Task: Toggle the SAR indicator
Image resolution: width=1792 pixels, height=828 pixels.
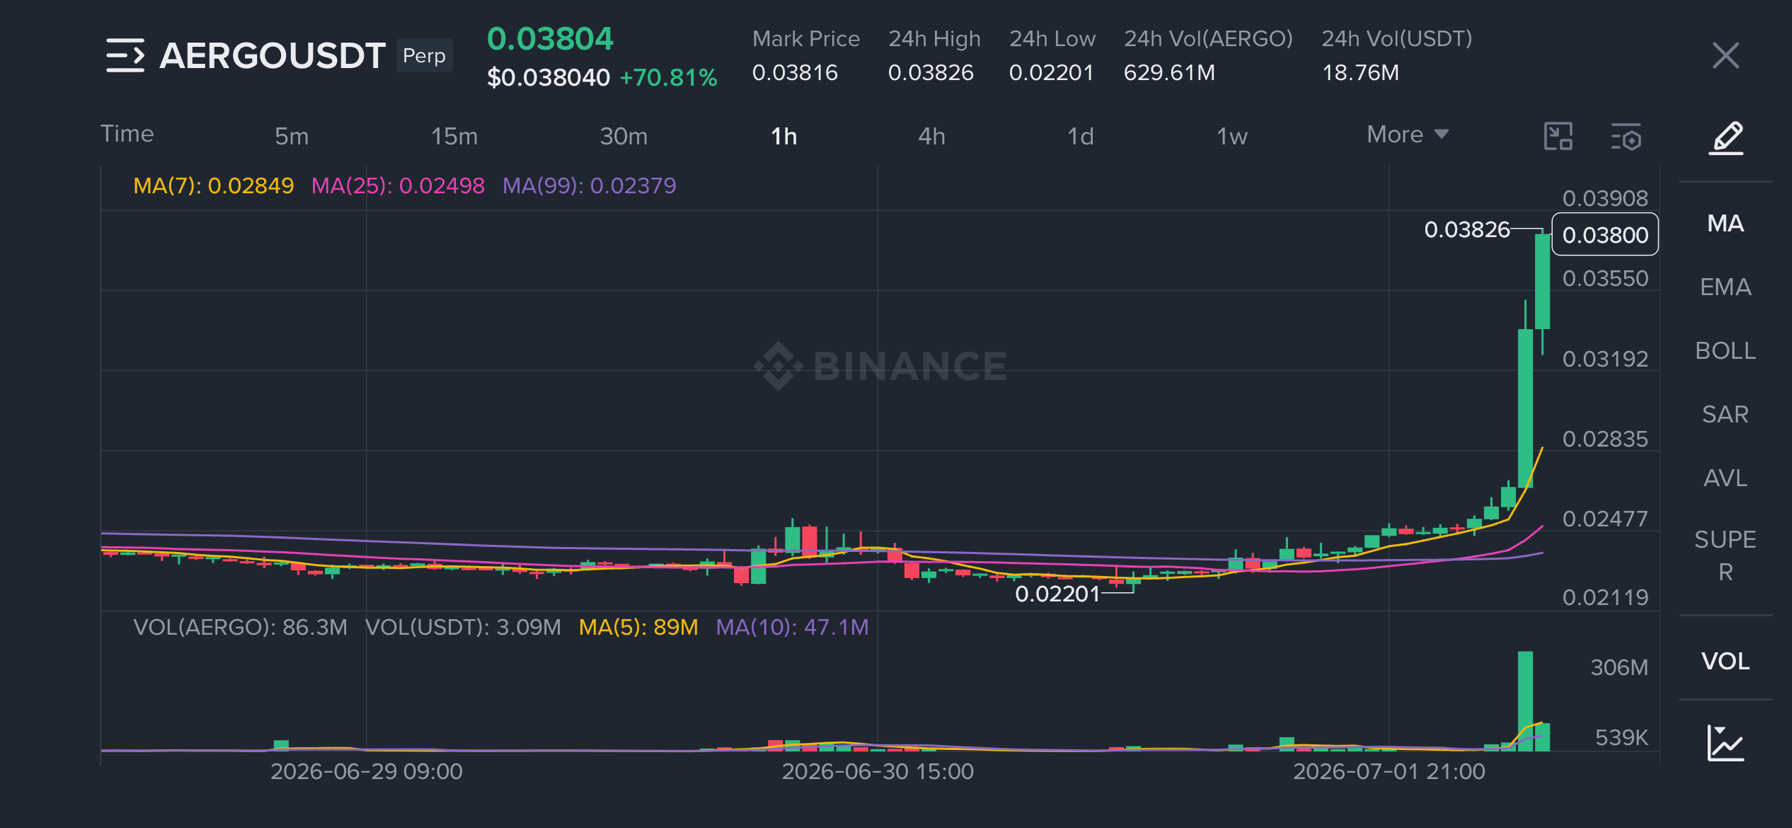Action: (1725, 414)
